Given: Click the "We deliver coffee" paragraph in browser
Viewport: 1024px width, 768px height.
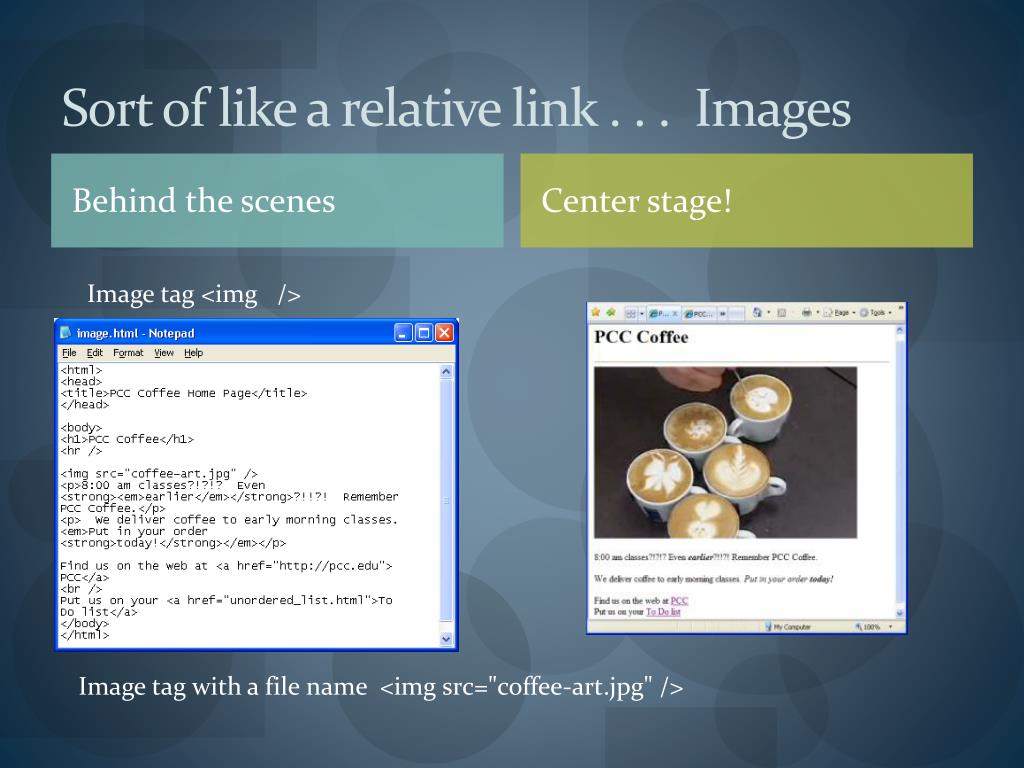Looking at the screenshot, I should tap(713, 579).
